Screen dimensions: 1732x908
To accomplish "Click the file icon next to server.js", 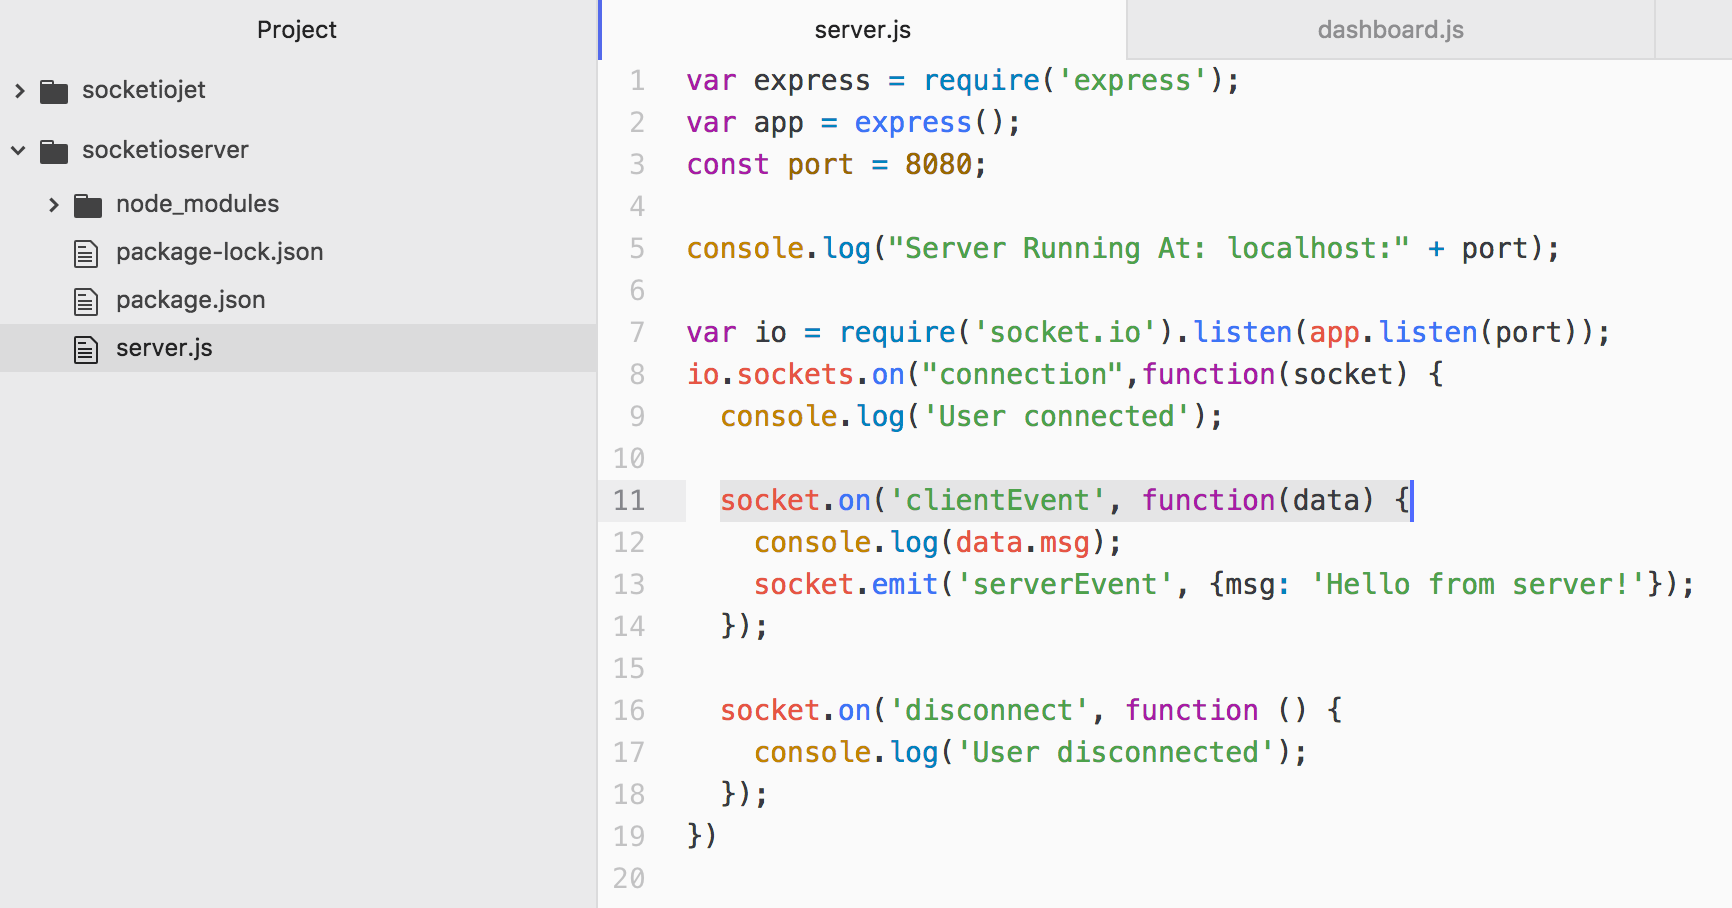I will coord(85,347).
